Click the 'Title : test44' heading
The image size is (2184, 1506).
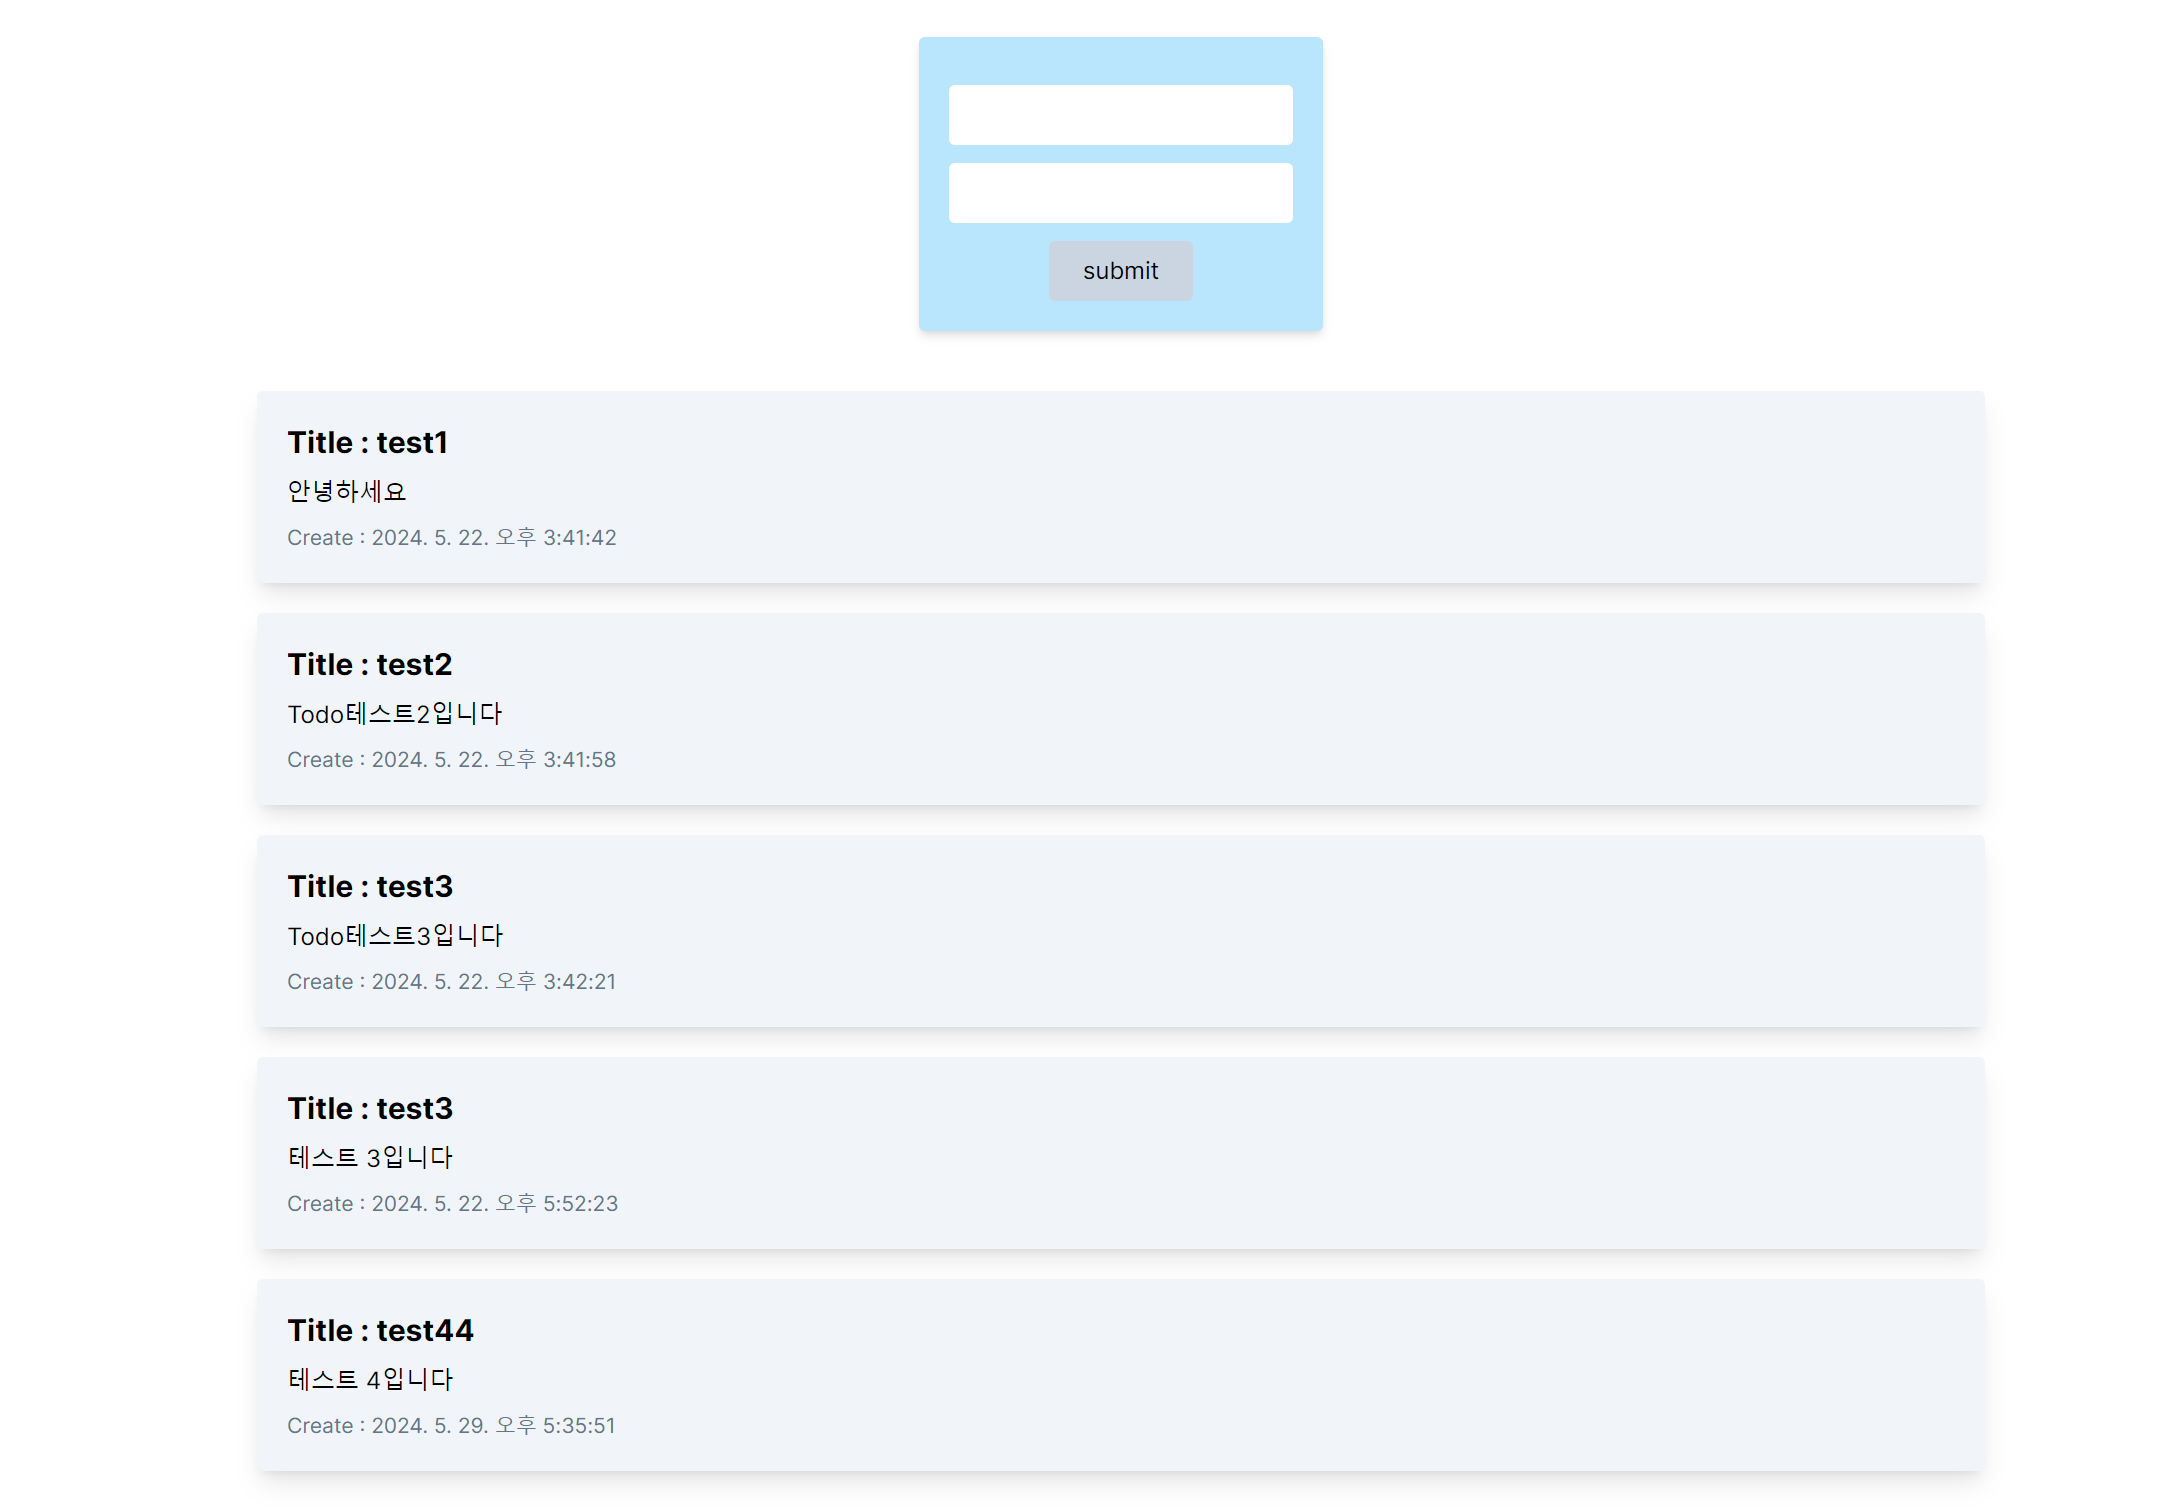click(380, 1330)
